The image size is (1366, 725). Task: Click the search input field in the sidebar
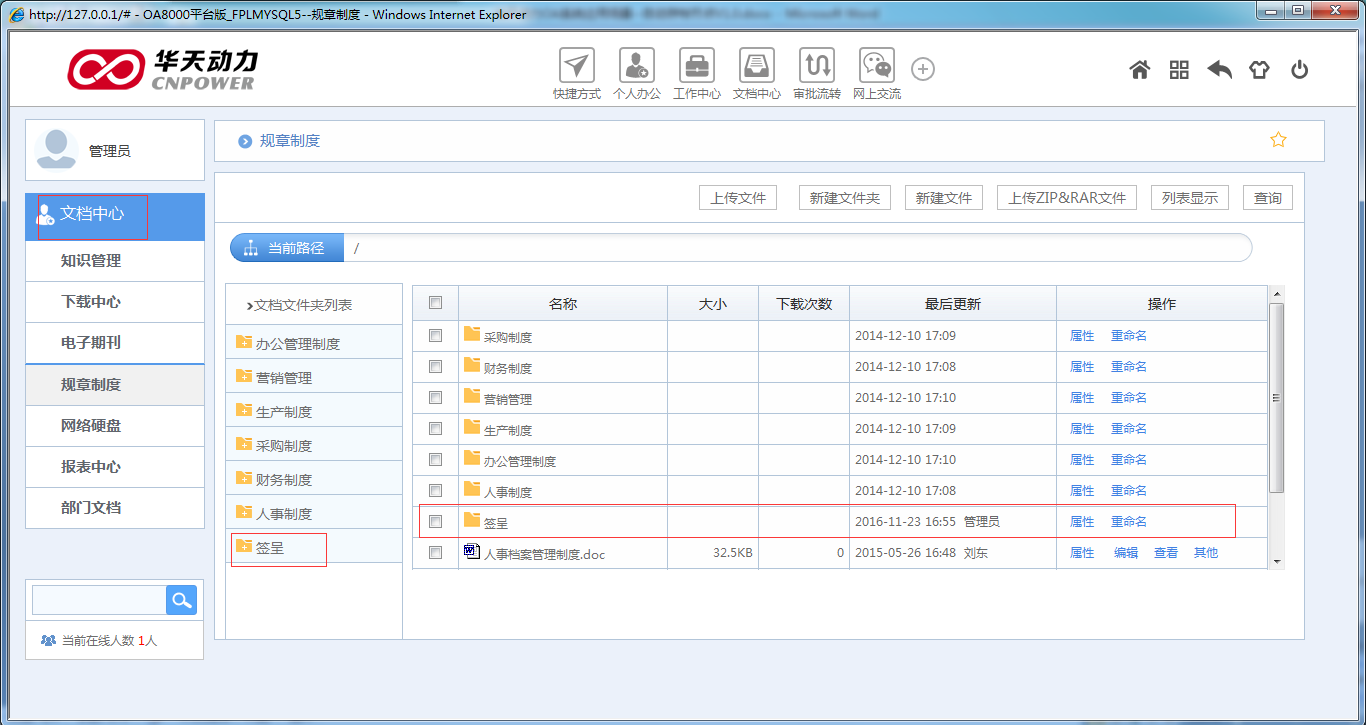(98, 600)
